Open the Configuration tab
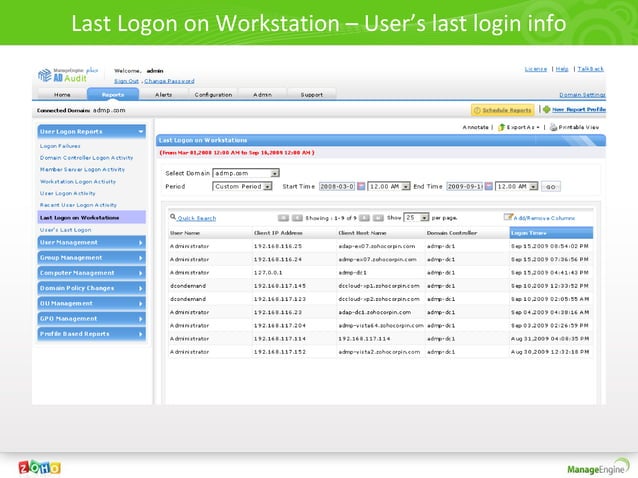The width and height of the screenshot is (638, 478). (213, 94)
